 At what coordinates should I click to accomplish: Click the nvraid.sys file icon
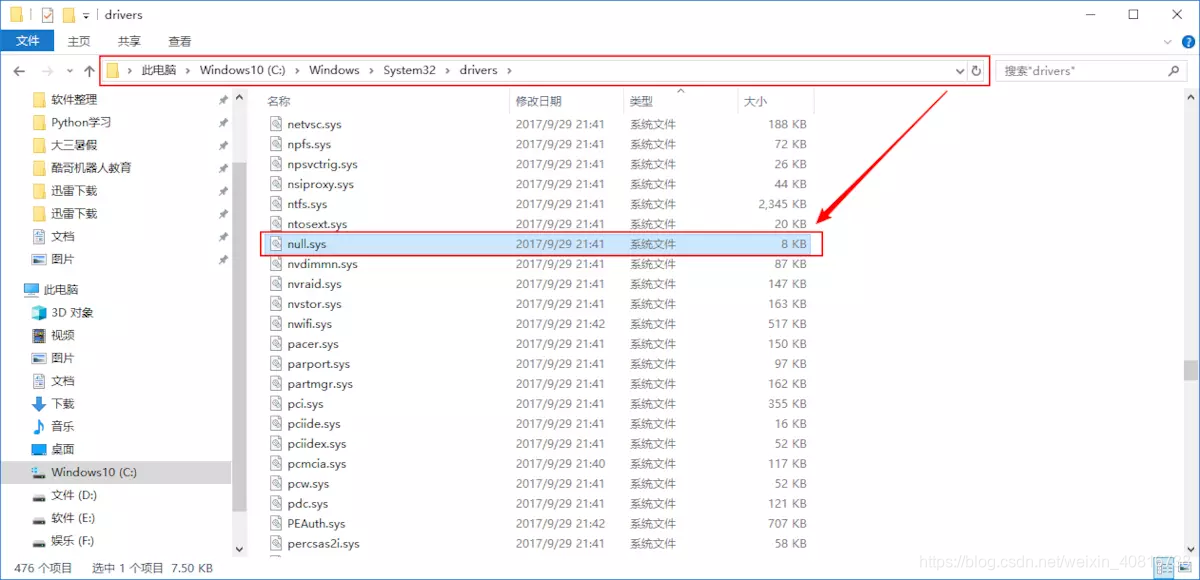(277, 284)
